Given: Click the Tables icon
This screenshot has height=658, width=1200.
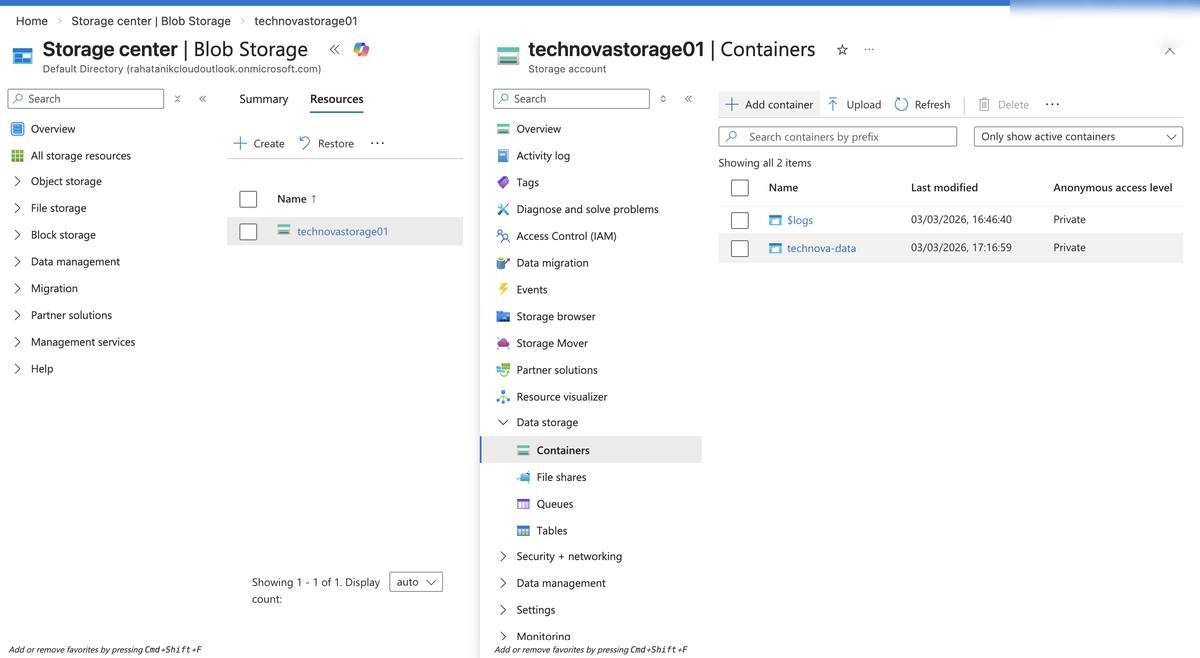Looking at the screenshot, I should [523, 531].
